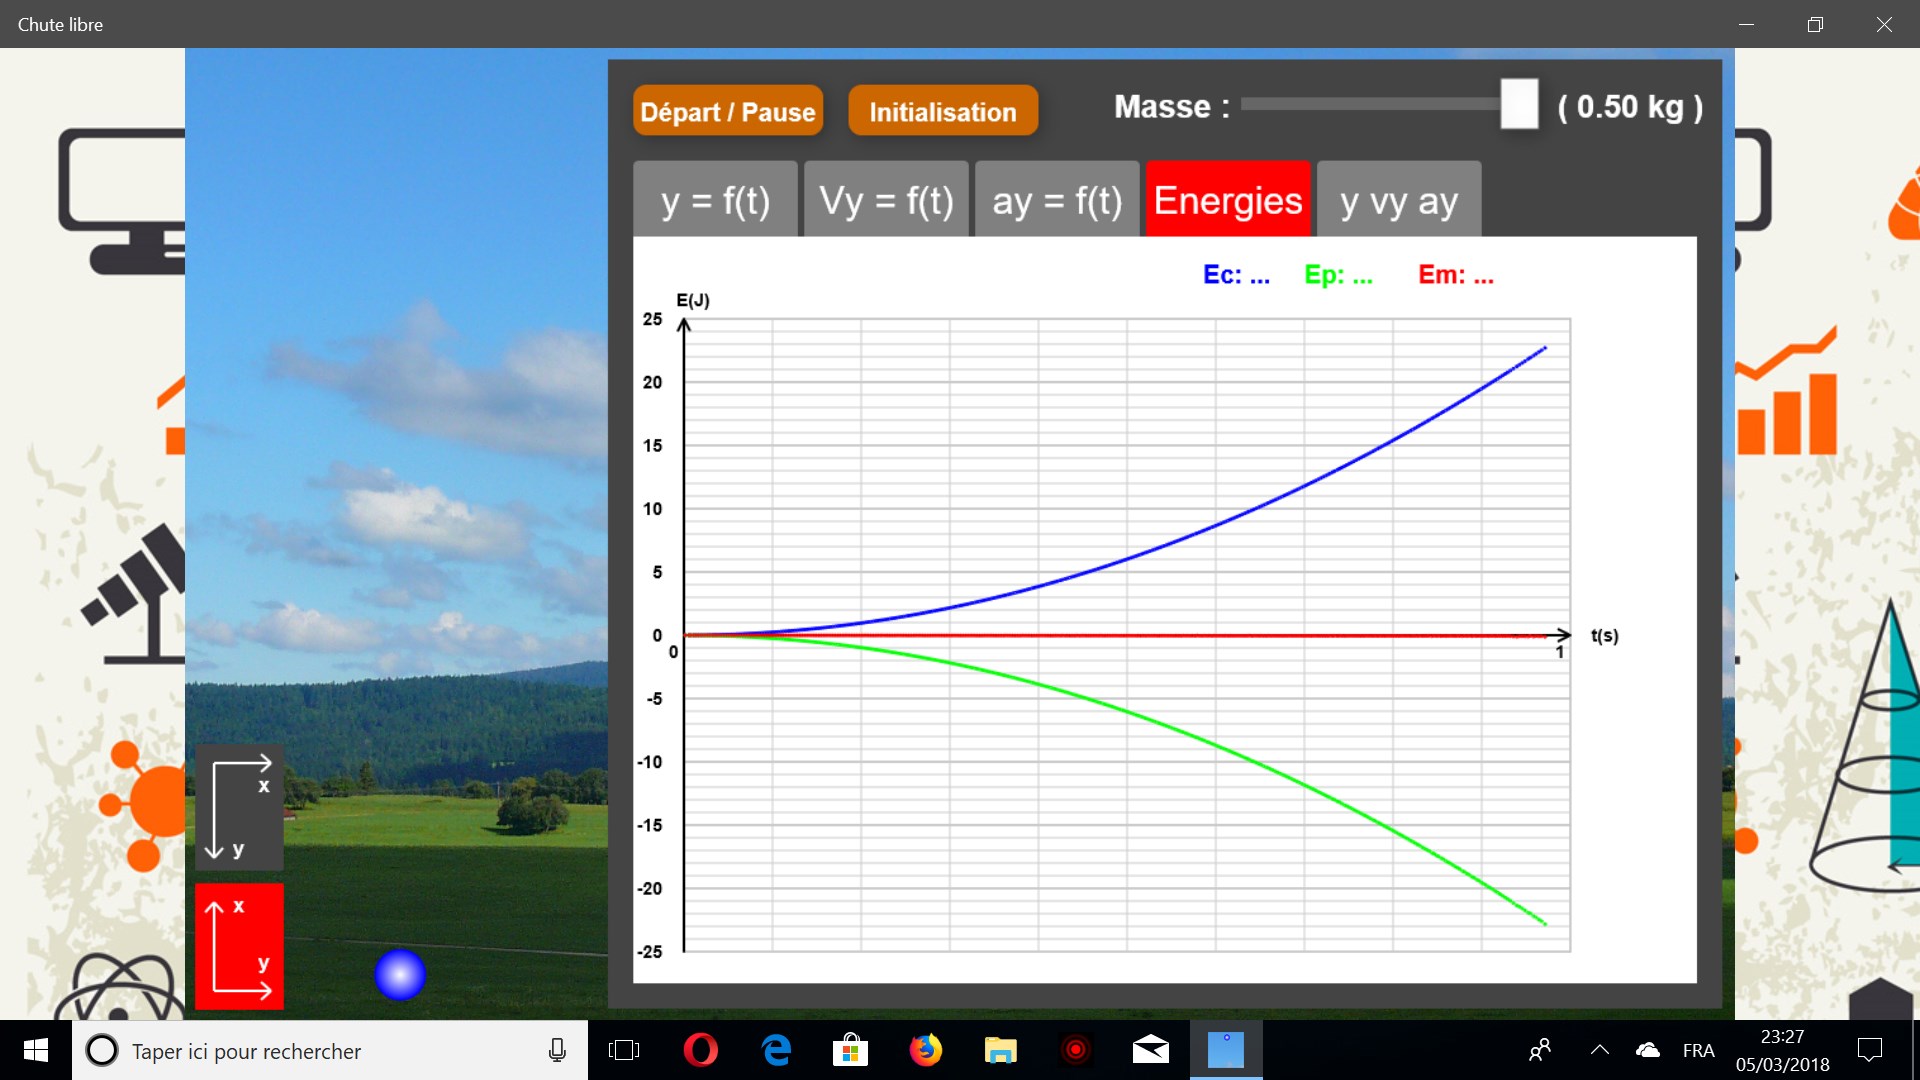Select the downward y-axis orientation icon
The image size is (1920, 1080).
coord(239,806)
